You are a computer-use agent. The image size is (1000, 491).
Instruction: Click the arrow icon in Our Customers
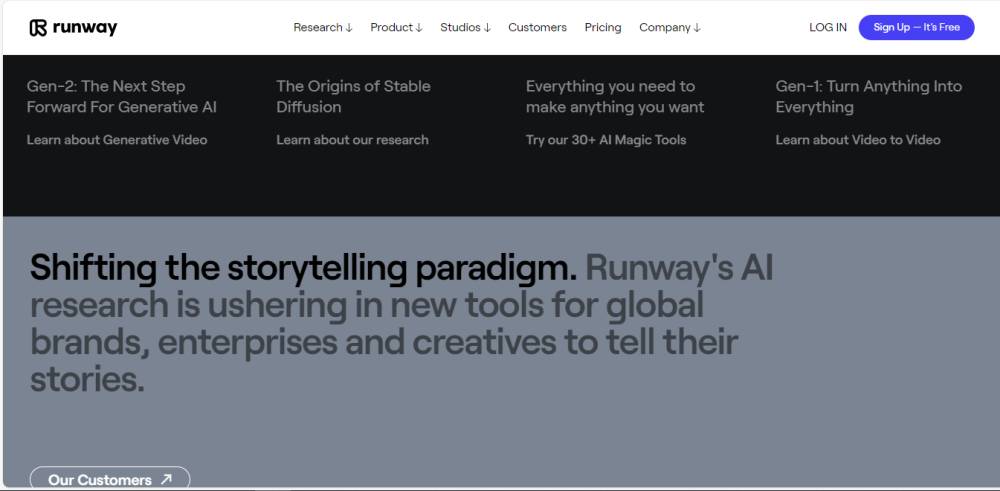[166, 479]
